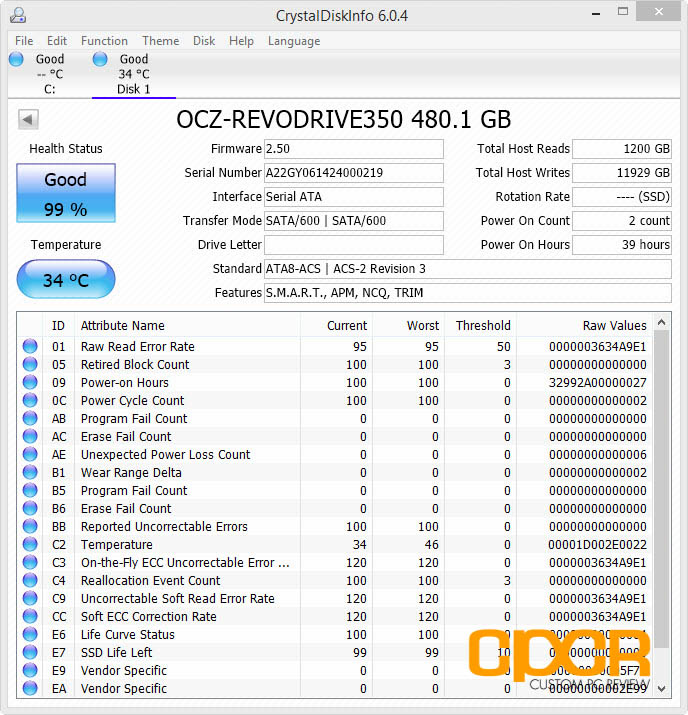Click the Serial Number field
Screen dimensions: 688x715
[x=354, y=173]
